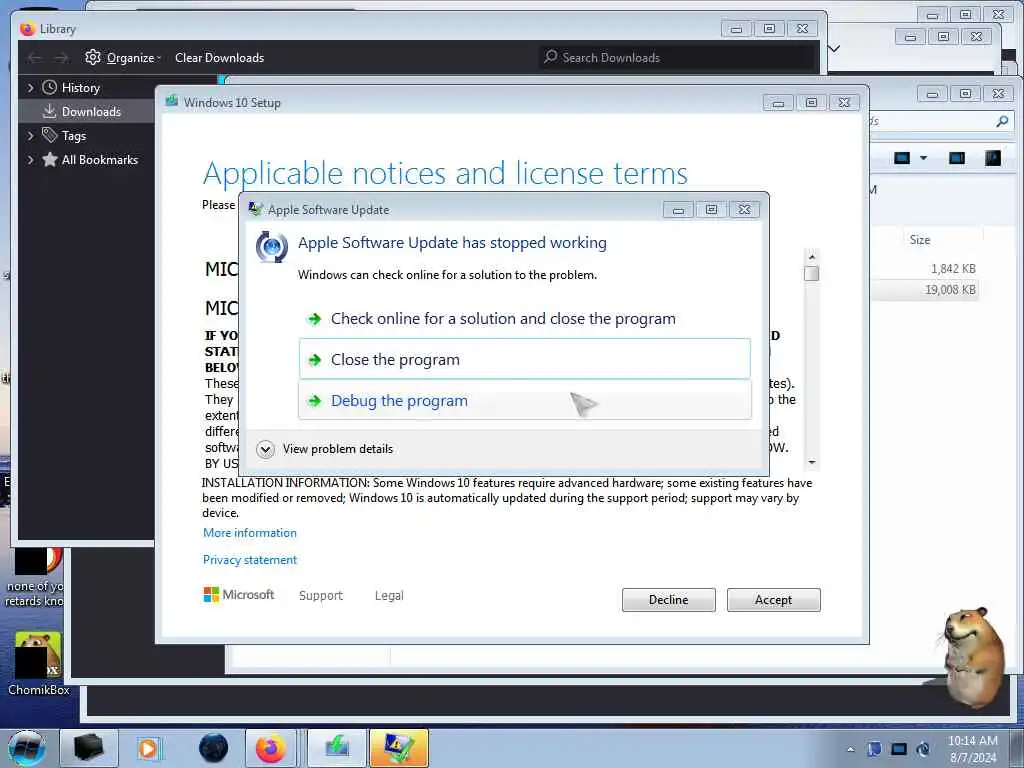Select the 19,008 KB file row
Viewport: 1024px width, 768px height.
[x=924, y=289]
